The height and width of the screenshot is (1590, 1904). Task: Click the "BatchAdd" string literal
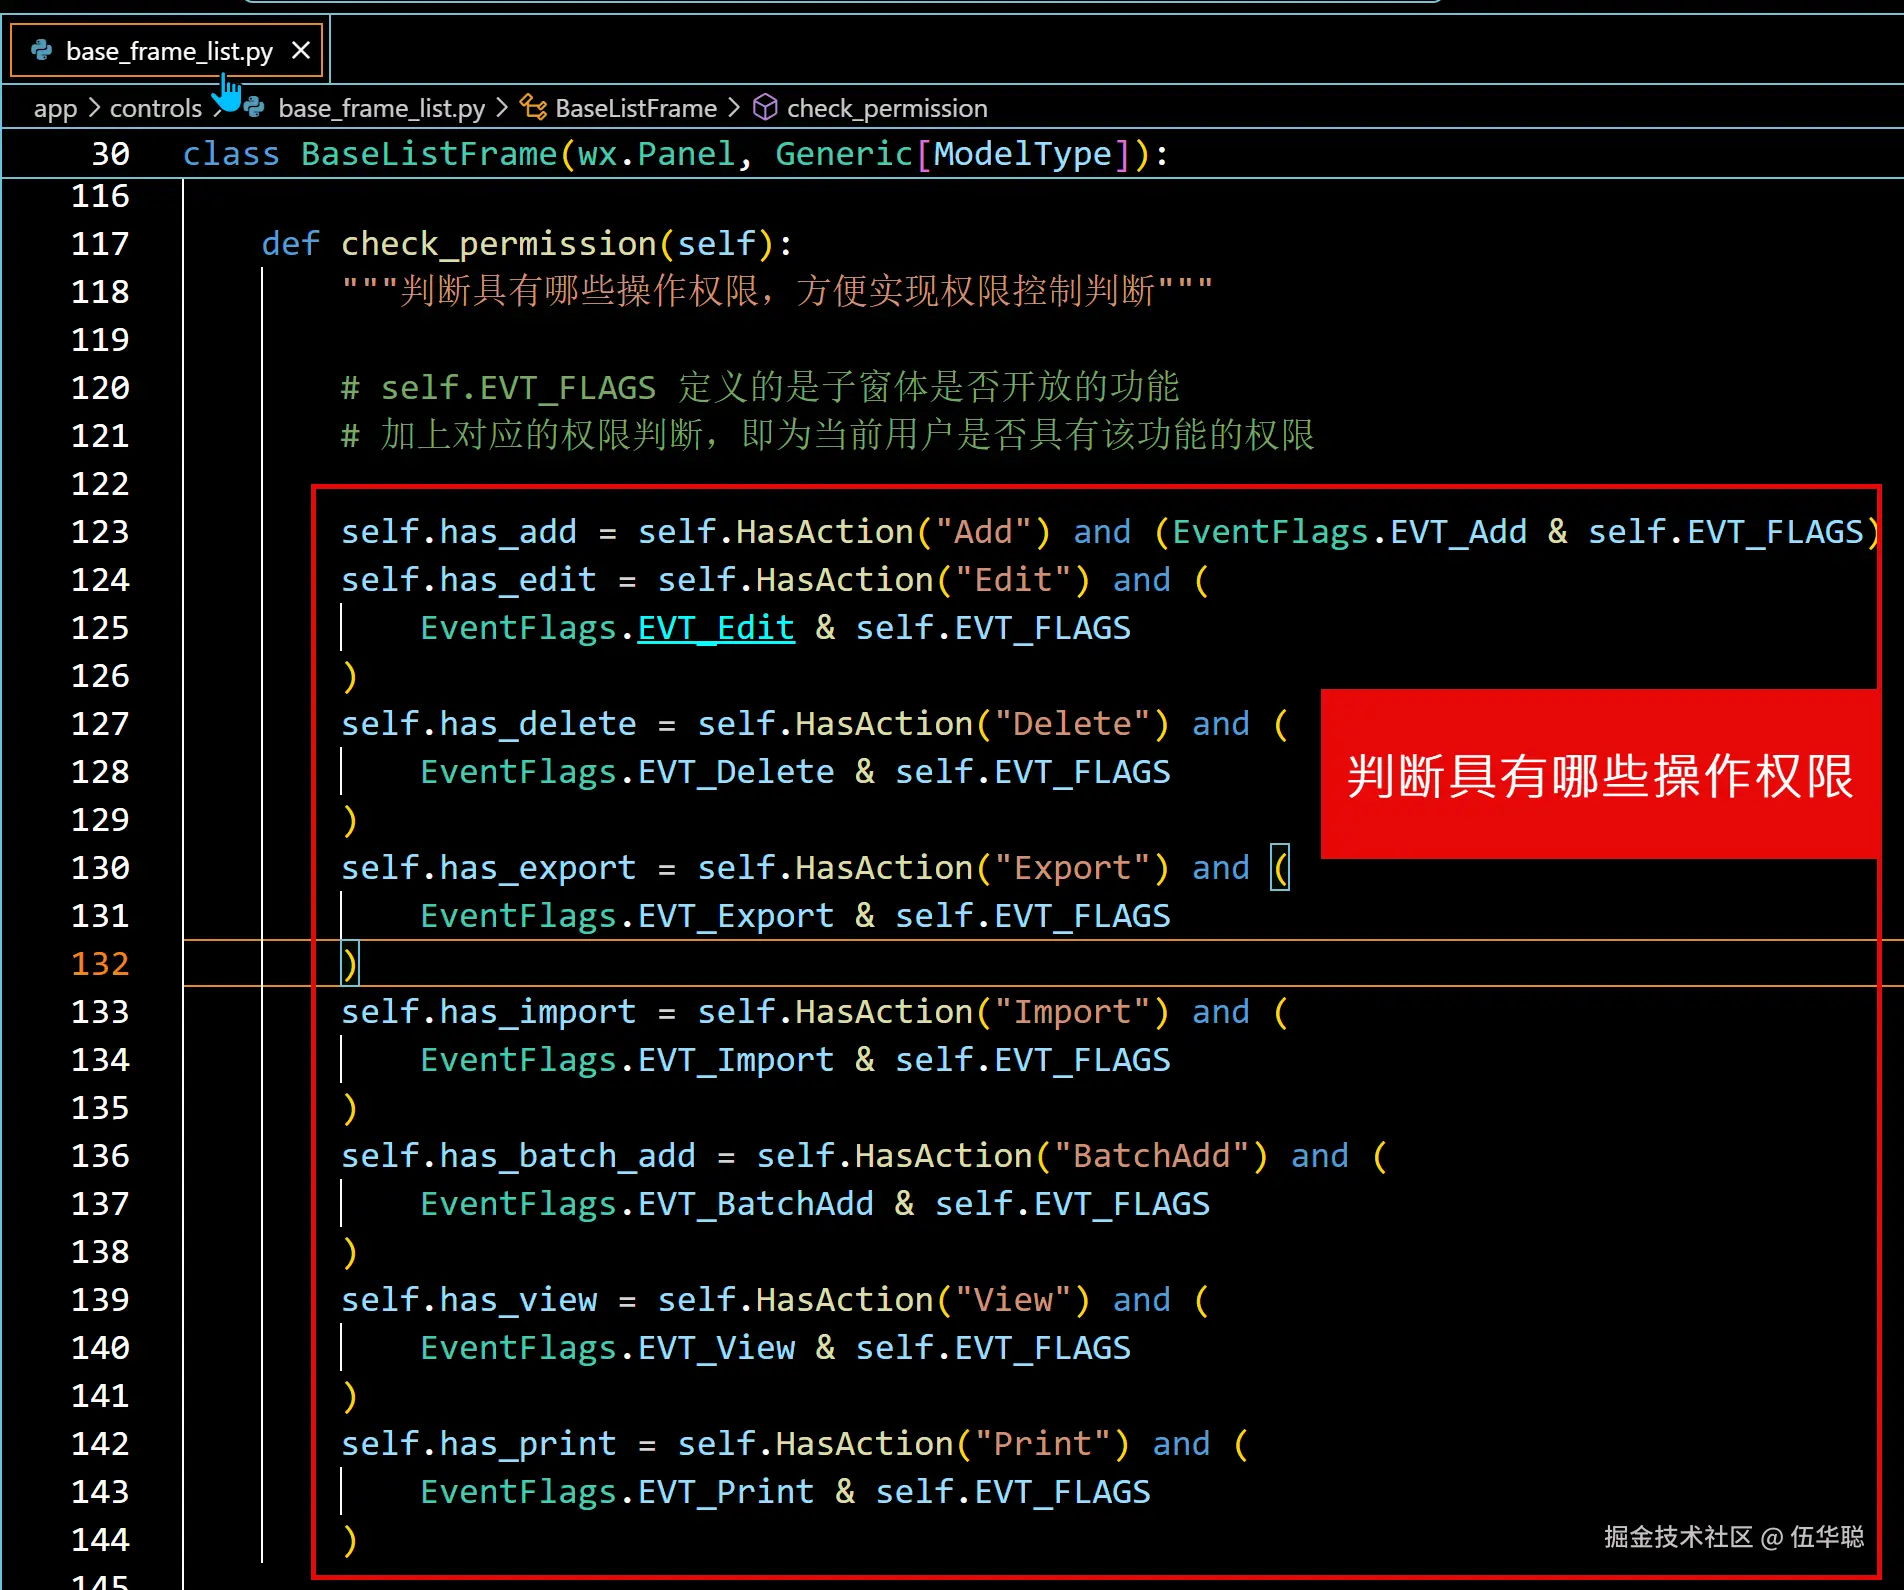coord(1151,1156)
